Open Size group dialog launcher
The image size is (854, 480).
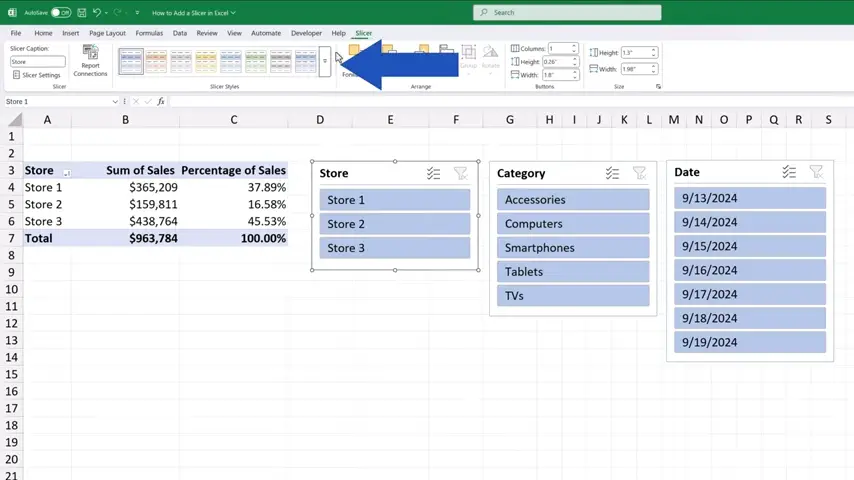(x=658, y=87)
